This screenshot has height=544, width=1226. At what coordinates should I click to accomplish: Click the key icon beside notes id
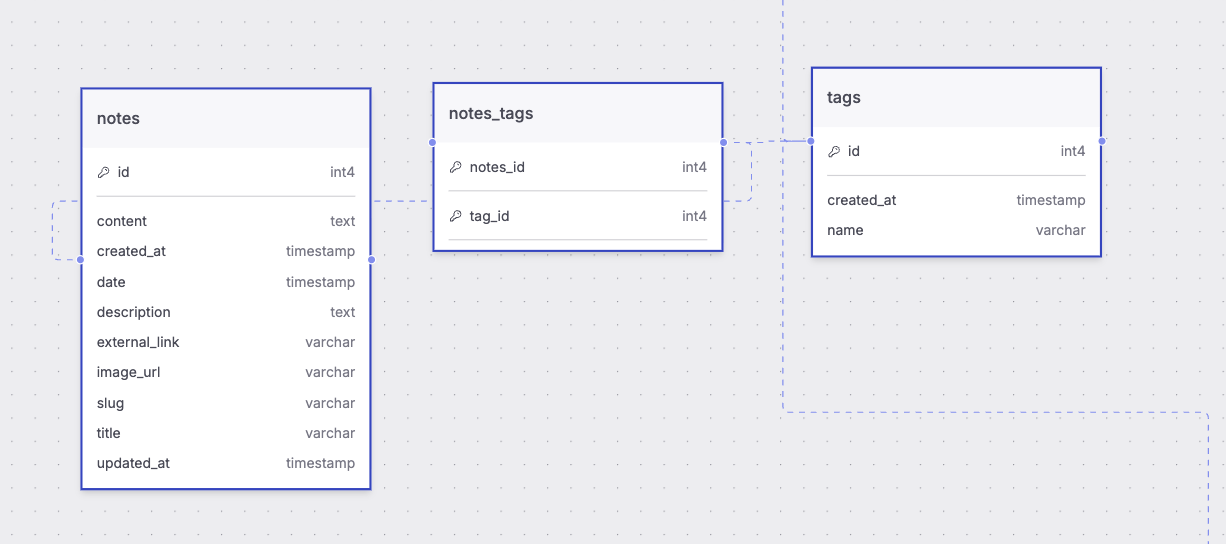(103, 172)
